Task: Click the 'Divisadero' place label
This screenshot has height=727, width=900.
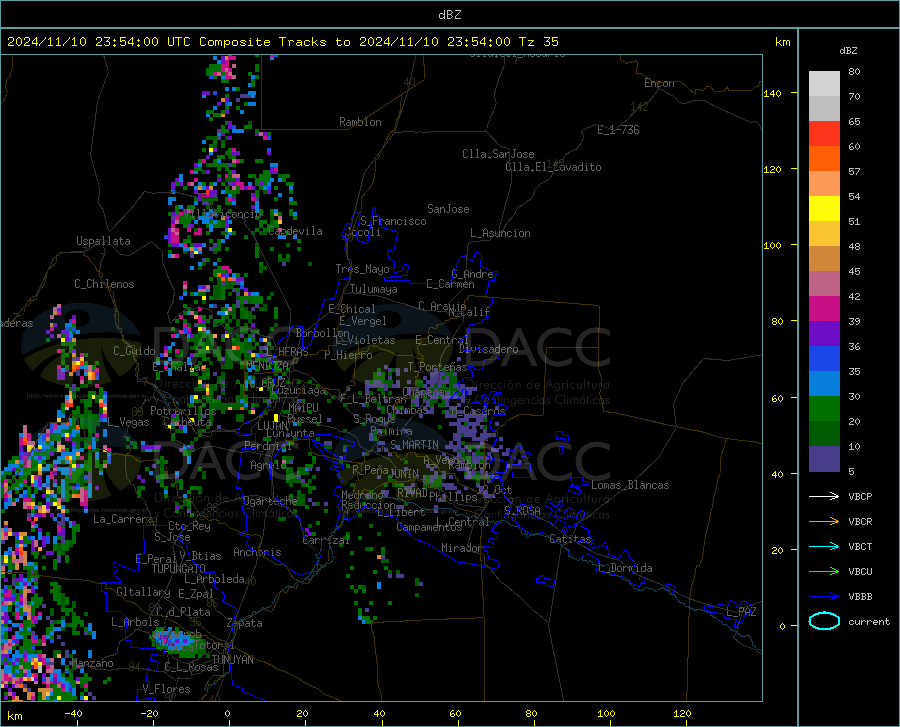Action: click(x=488, y=349)
